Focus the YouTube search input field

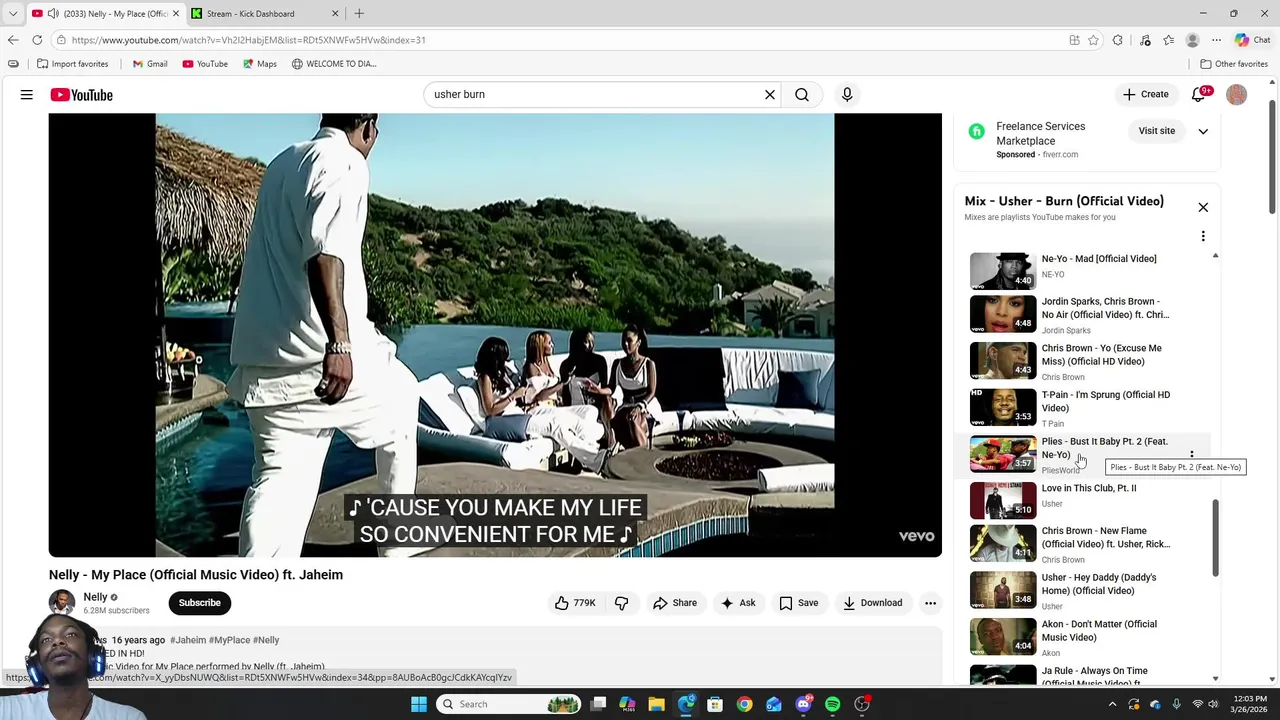tap(595, 95)
